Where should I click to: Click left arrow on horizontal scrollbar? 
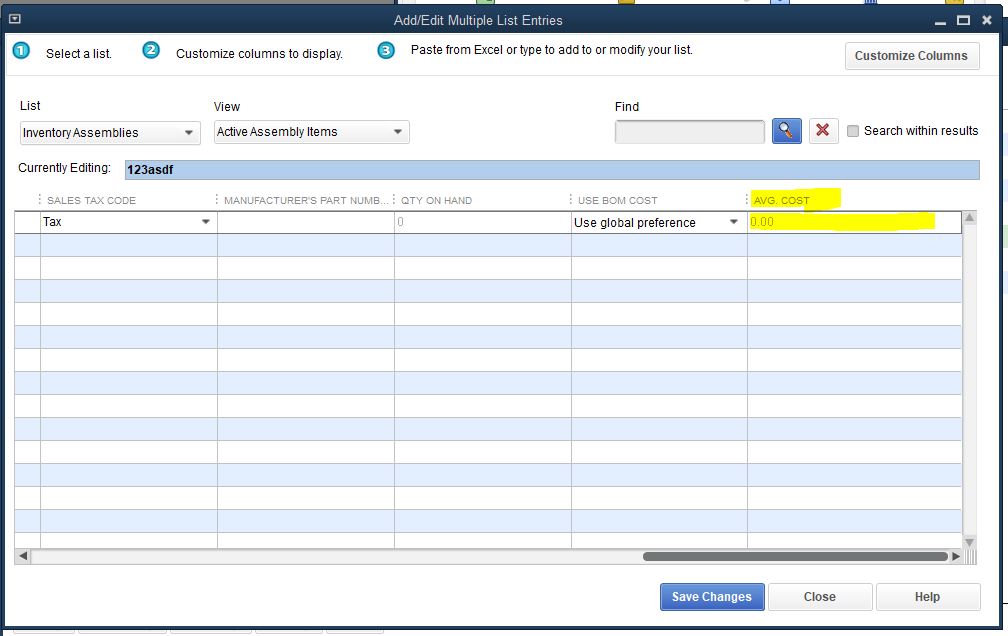point(23,556)
